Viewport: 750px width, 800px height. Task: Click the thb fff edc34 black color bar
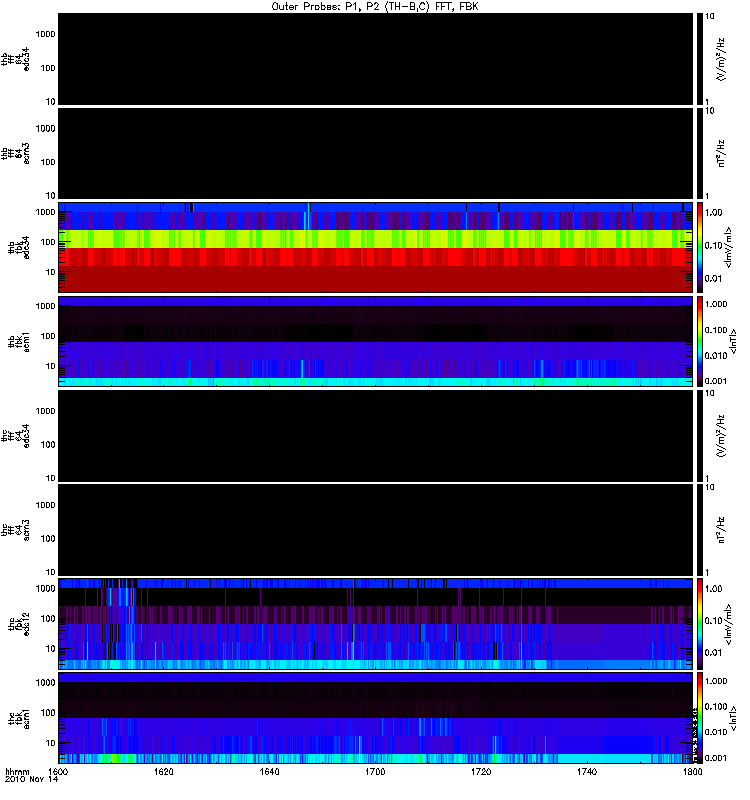pos(700,59)
